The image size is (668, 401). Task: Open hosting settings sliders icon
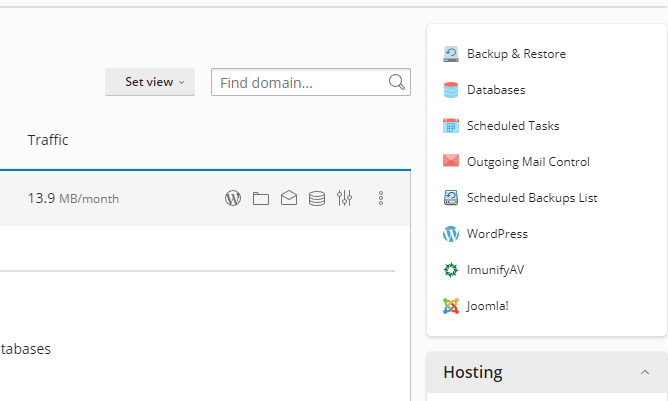tap(345, 198)
